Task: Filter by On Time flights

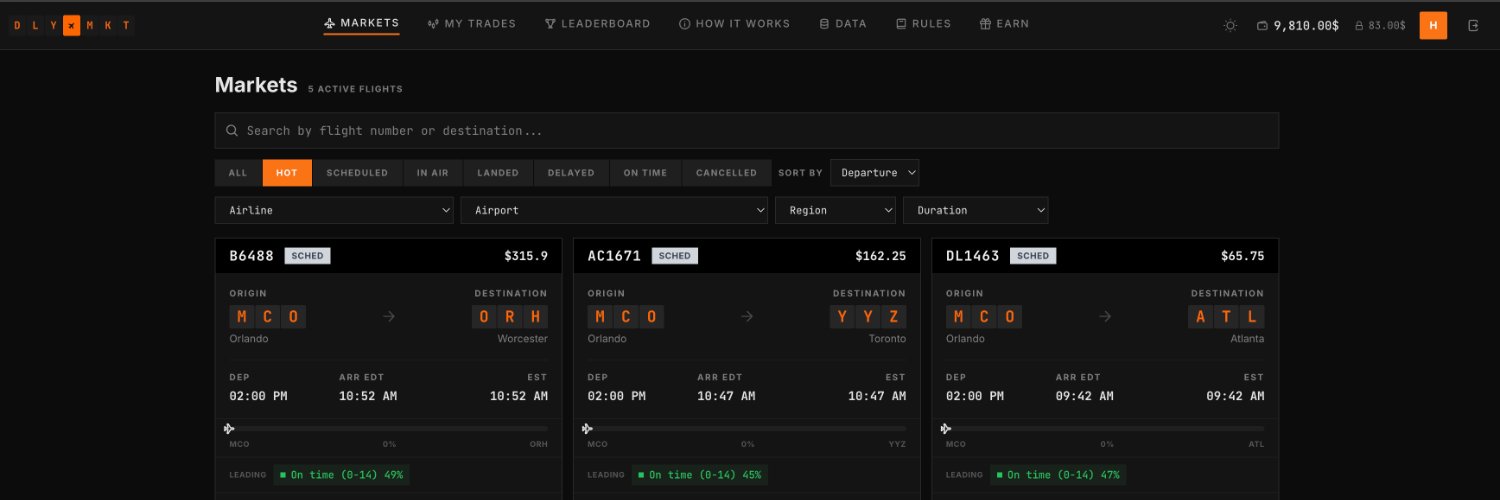Action: click(645, 173)
